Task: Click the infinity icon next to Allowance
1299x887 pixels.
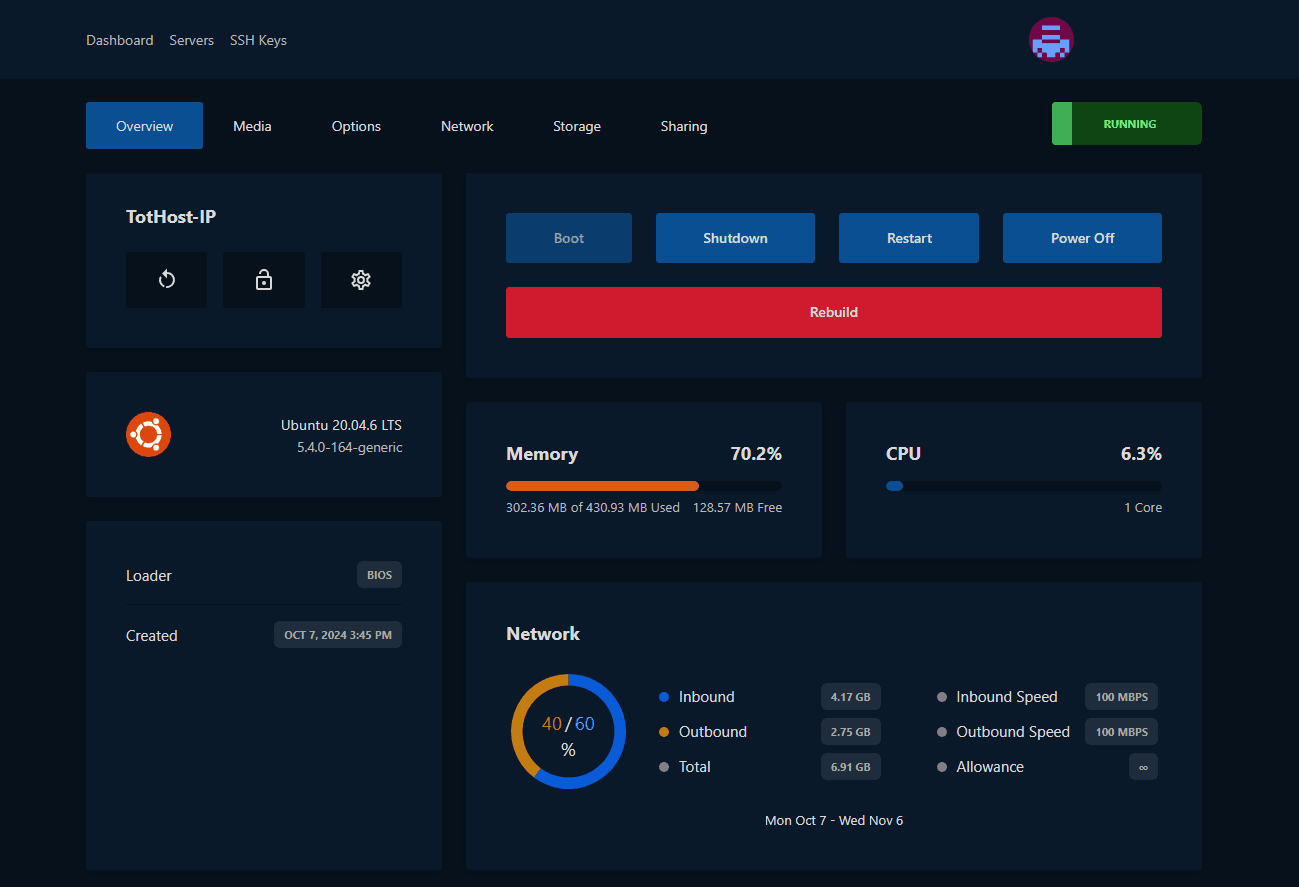Action: pyautogui.click(x=1142, y=766)
